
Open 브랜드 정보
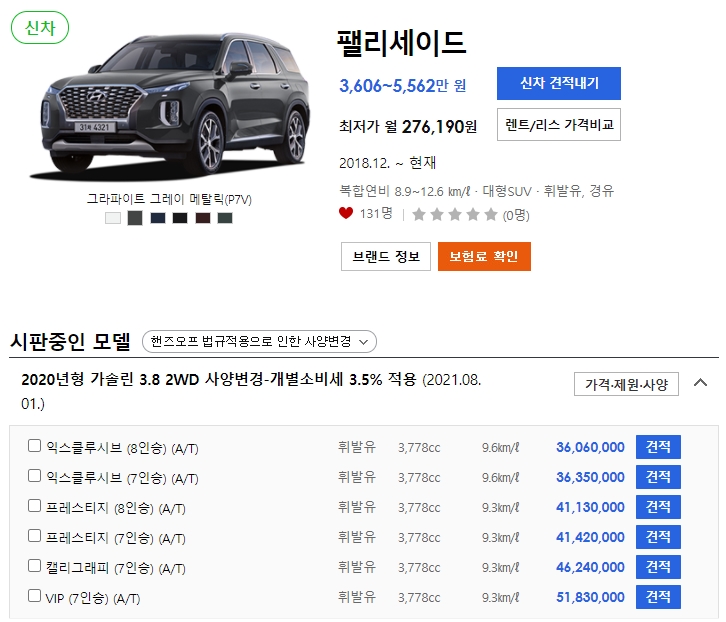click(x=386, y=256)
